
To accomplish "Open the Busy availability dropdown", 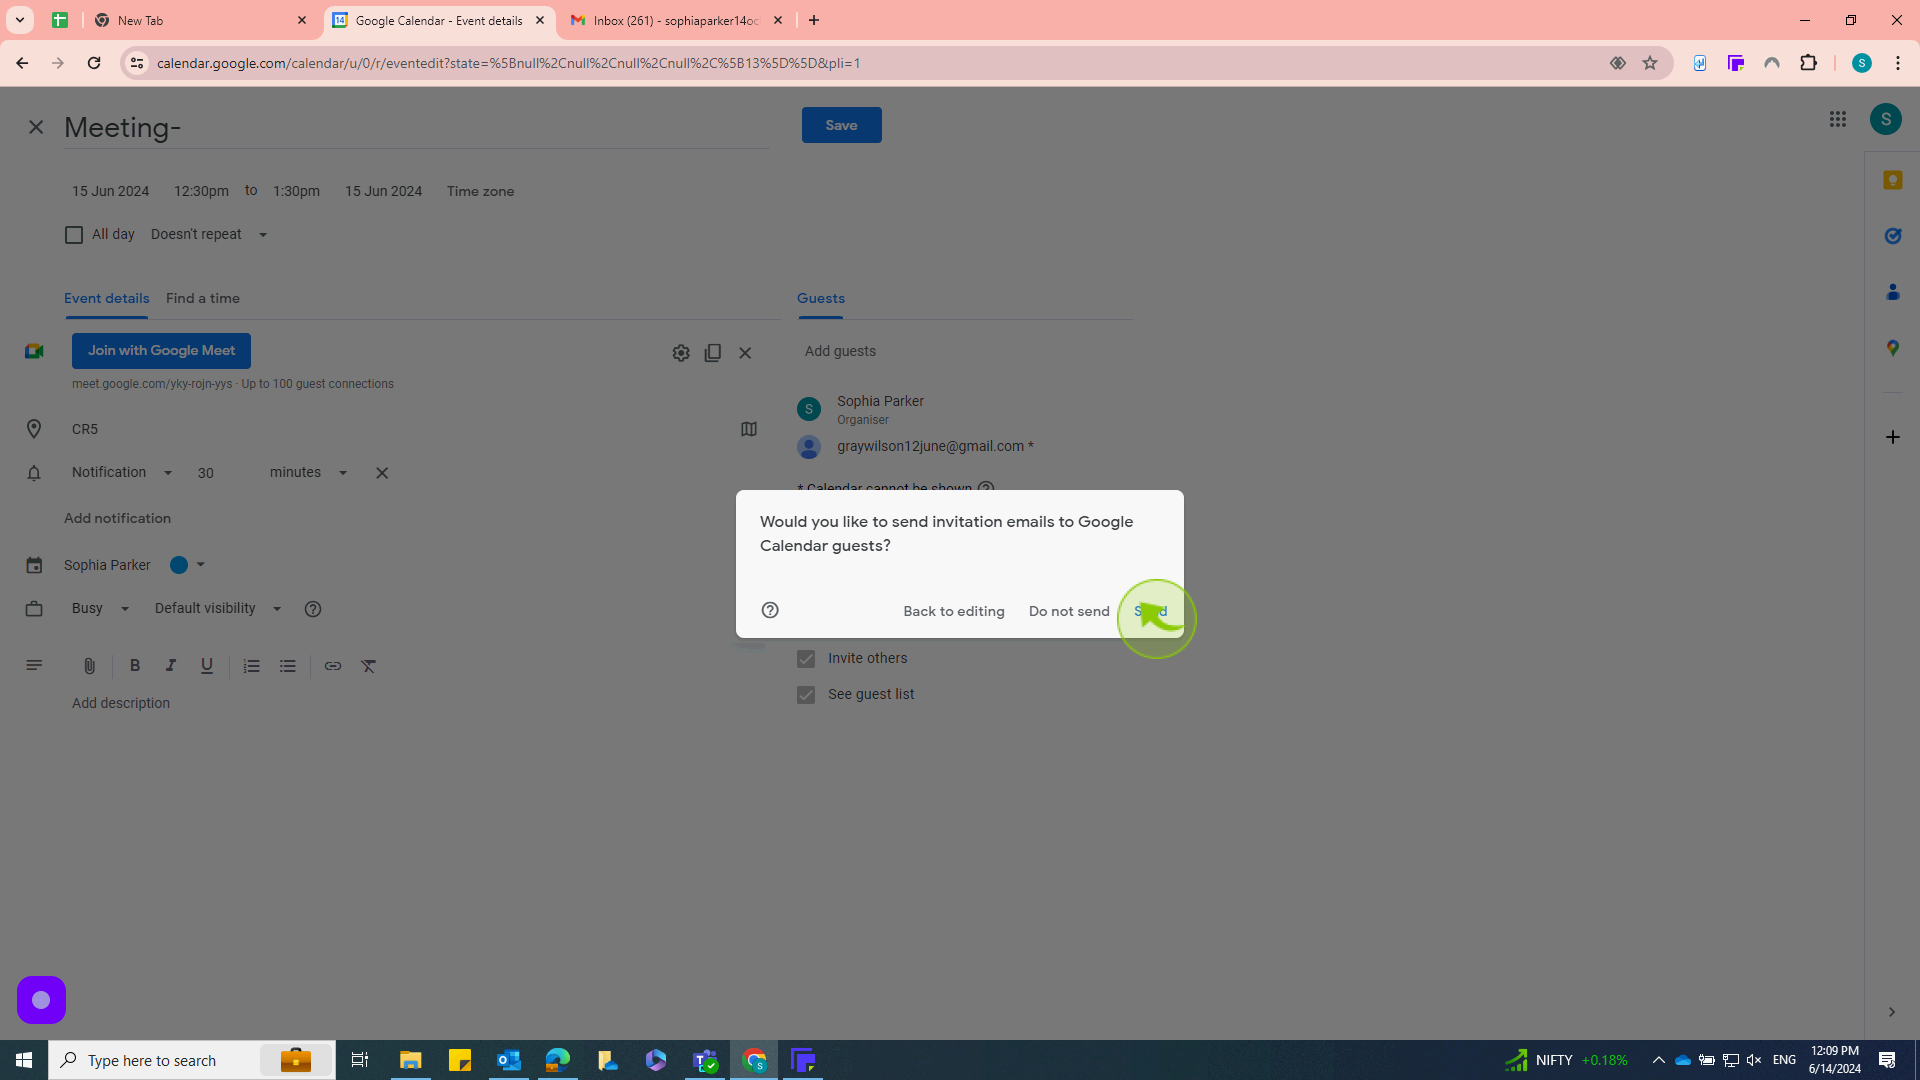I will pyautogui.click(x=100, y=609).
